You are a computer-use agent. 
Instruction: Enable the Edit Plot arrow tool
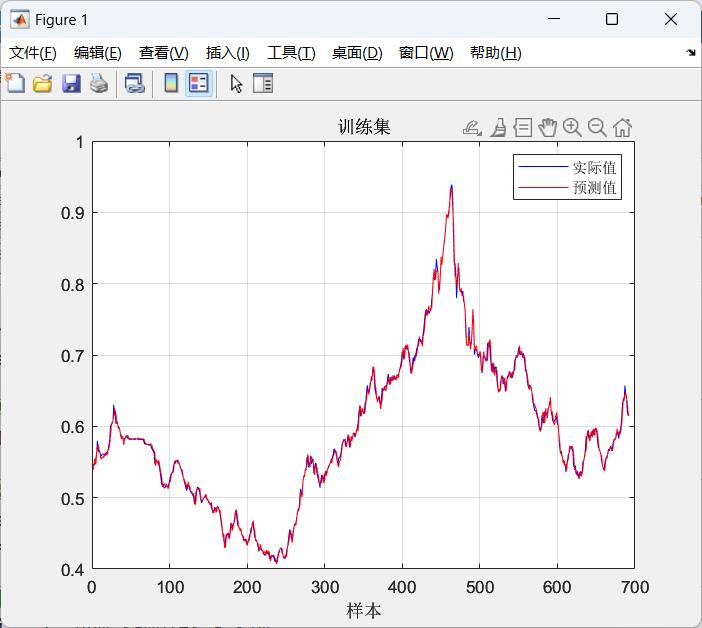[x=236, y=84]
